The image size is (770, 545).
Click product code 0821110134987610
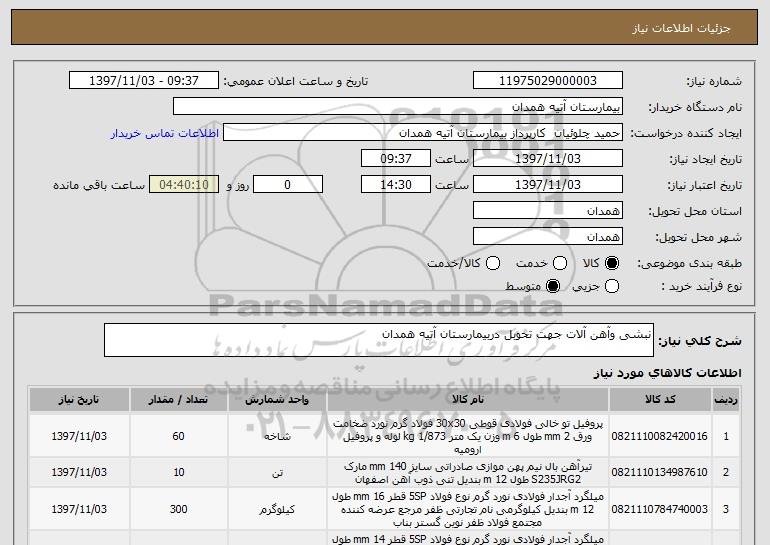coord(660,472)
